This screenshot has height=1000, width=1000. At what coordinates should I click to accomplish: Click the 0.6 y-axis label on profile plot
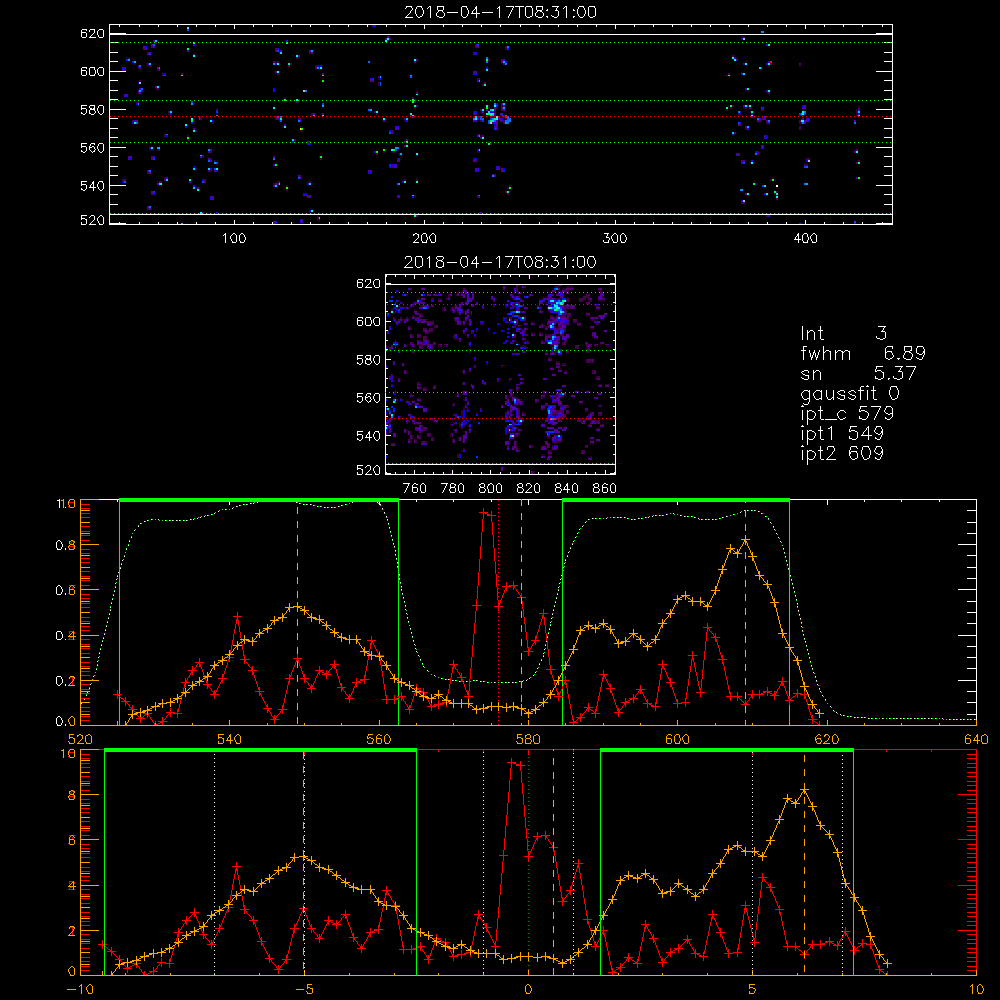click(x=66, y=591)
